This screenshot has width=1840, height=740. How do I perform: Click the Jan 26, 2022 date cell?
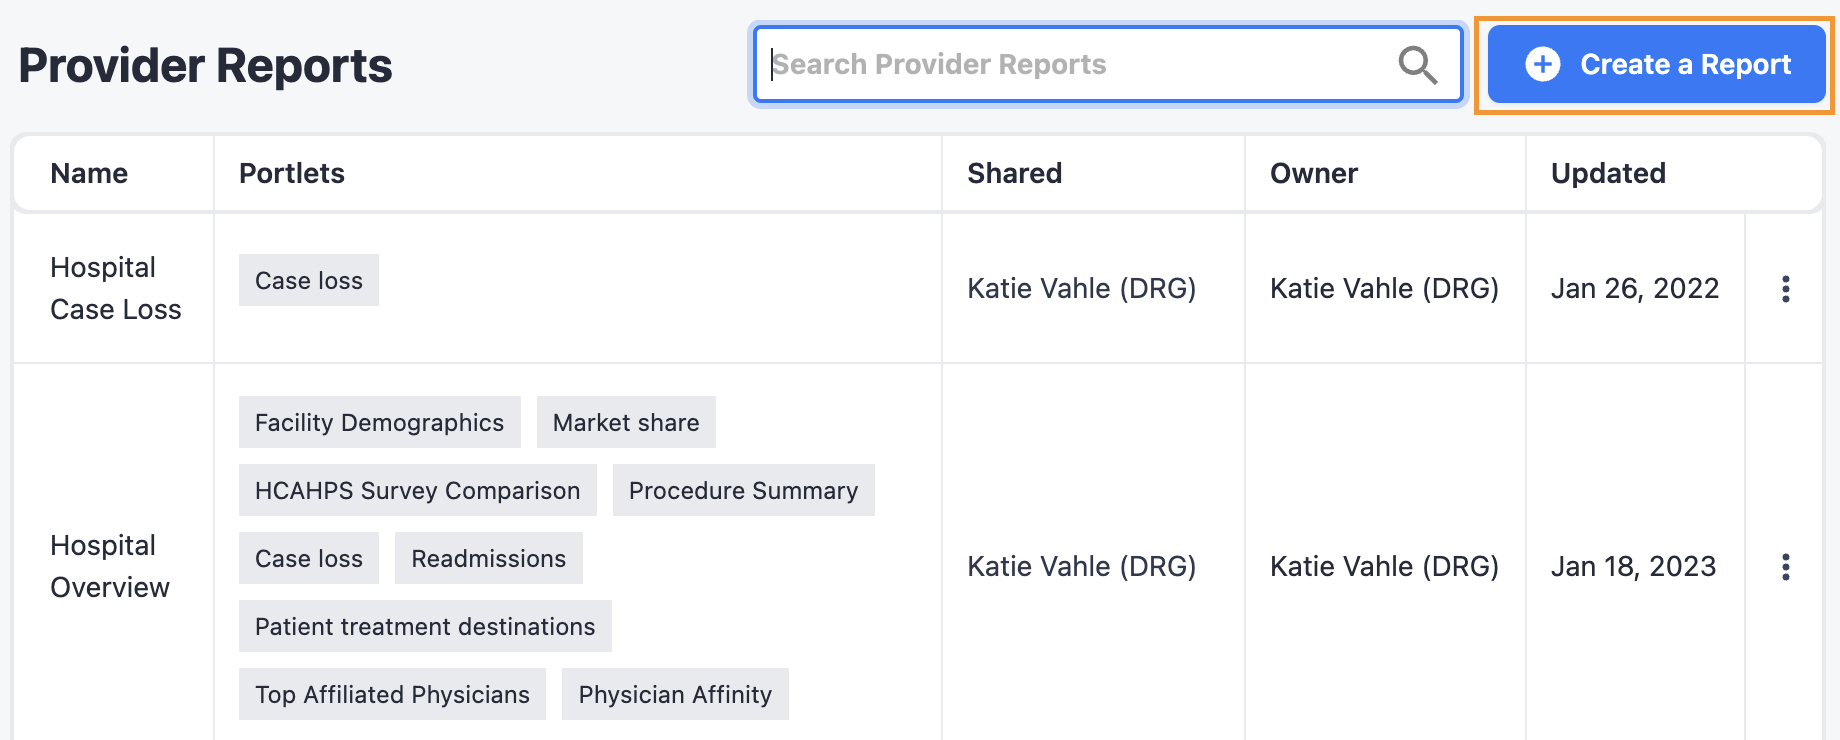point(1635,288)
